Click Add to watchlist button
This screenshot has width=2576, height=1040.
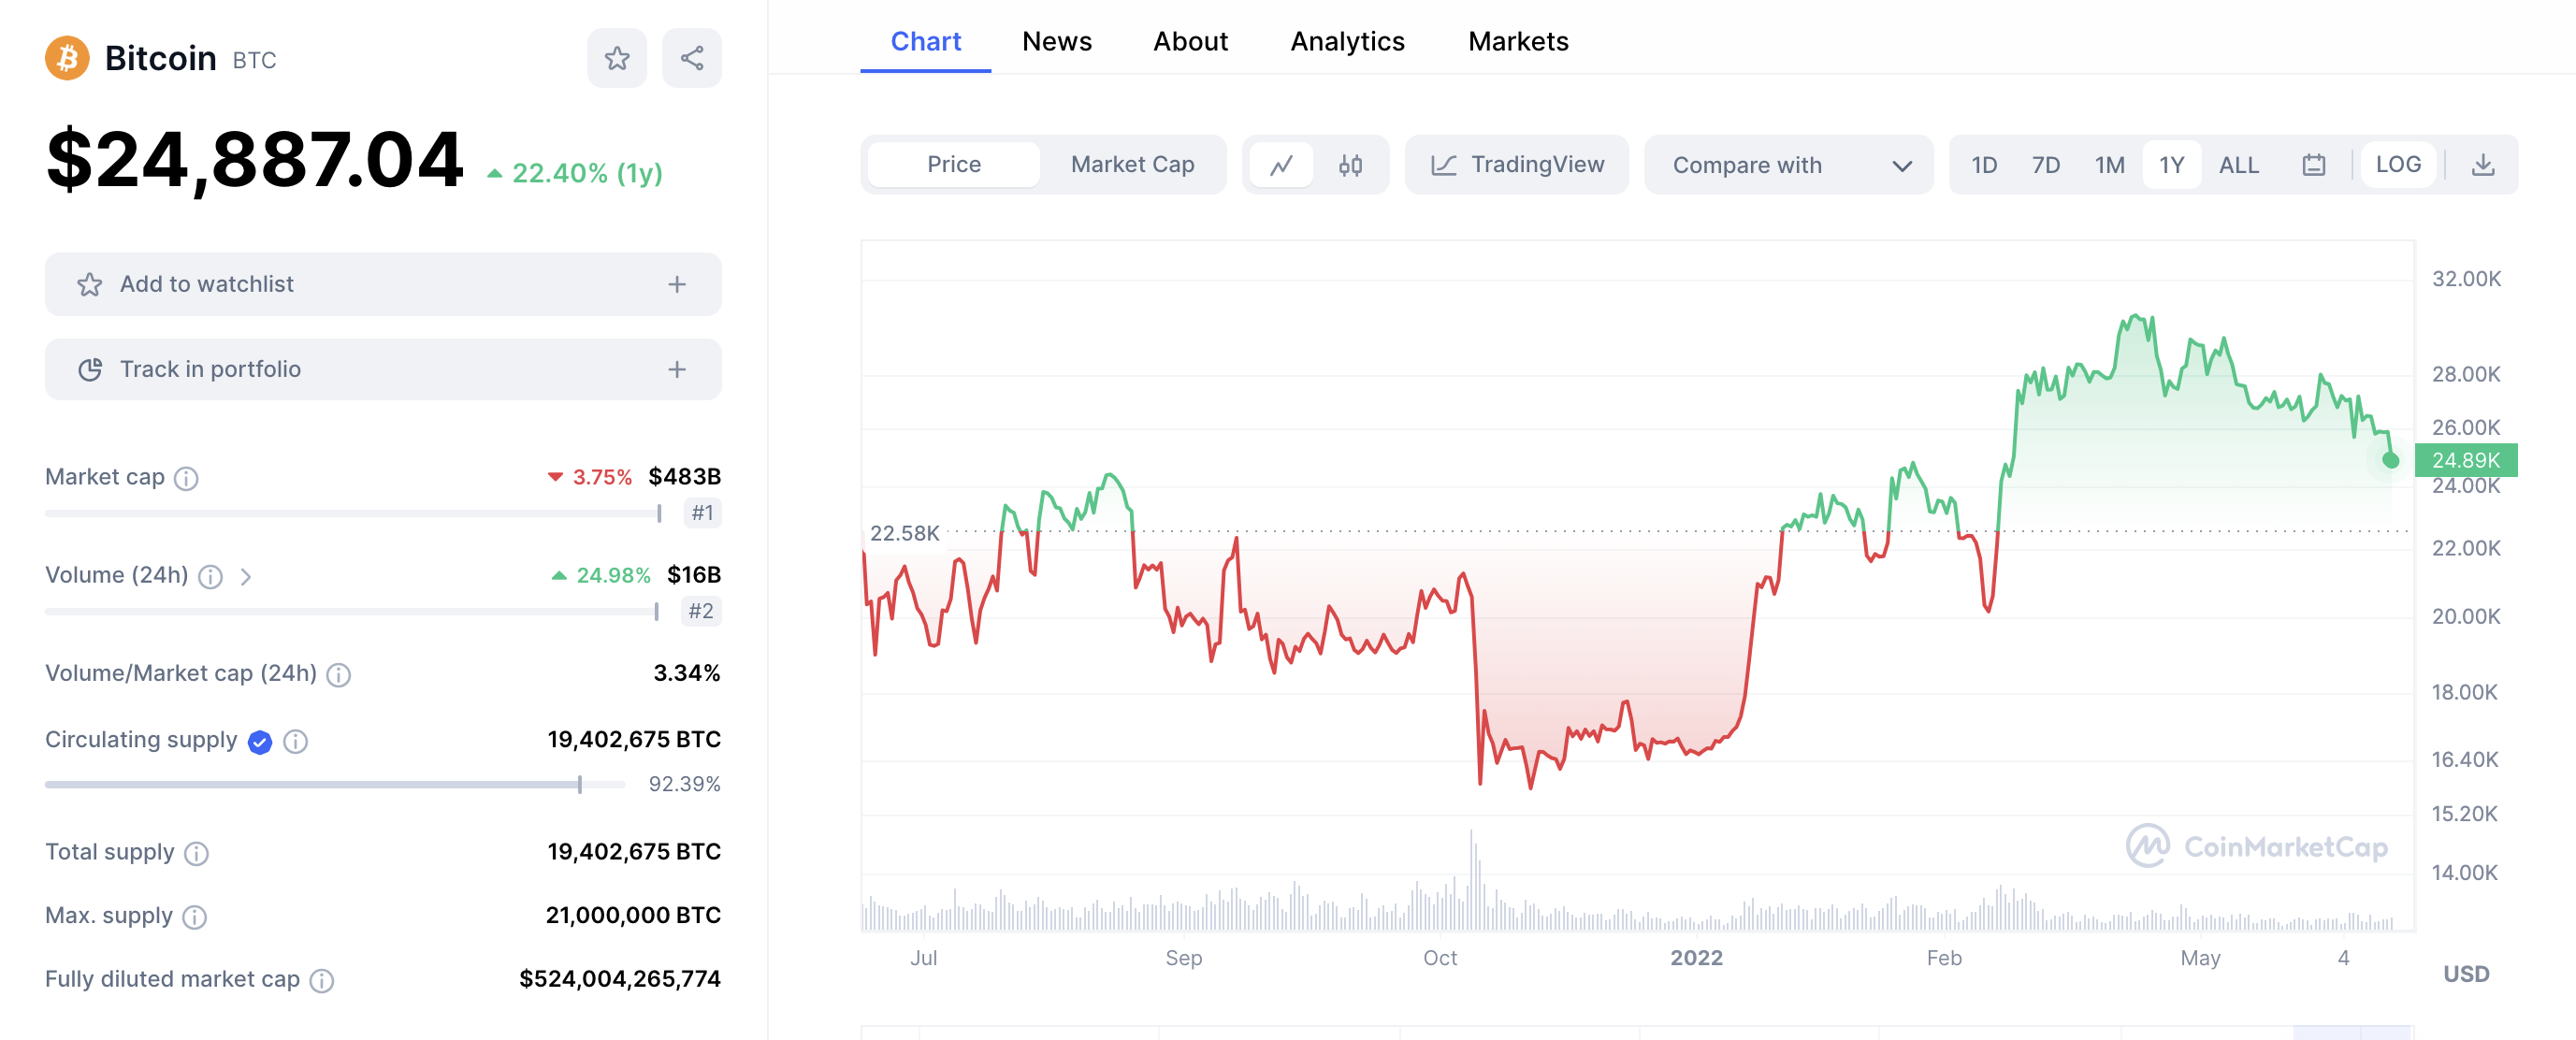click(383, 284)
